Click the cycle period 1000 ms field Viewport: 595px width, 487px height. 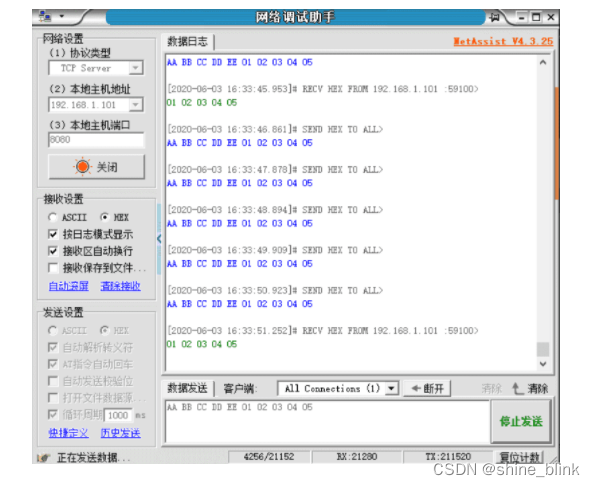[x=118, y=415]
